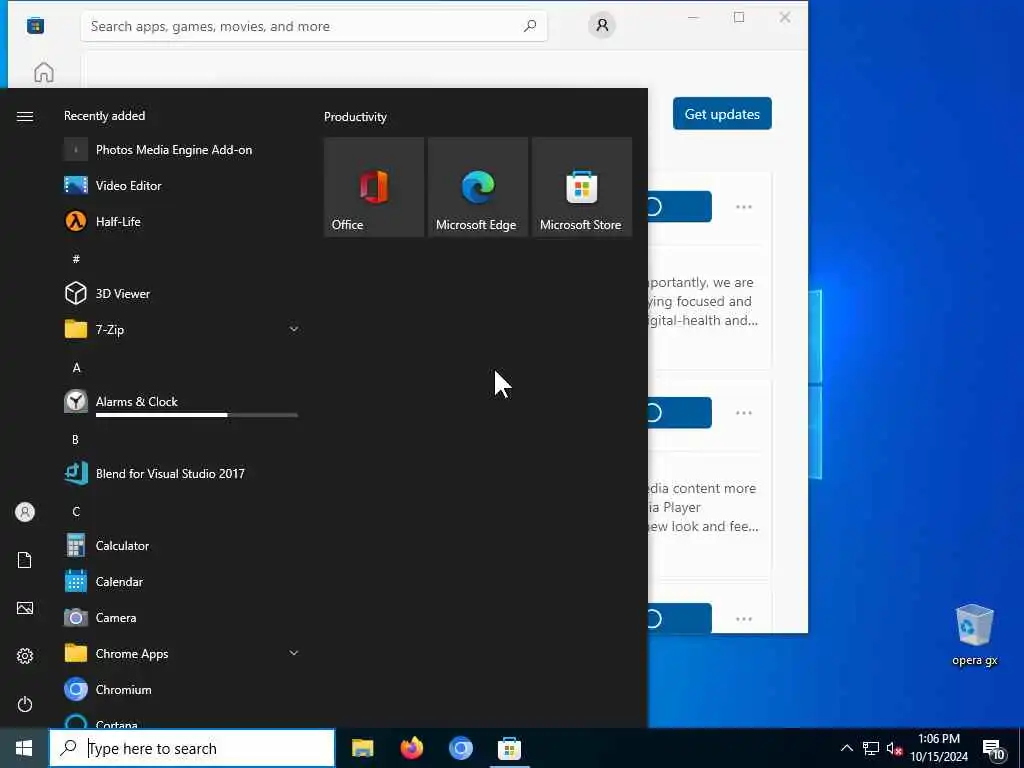The height and width of the screenshot is (768, 1024).
Task: Open Chromium from the taskbar
Action: click(x=460, y=748)
